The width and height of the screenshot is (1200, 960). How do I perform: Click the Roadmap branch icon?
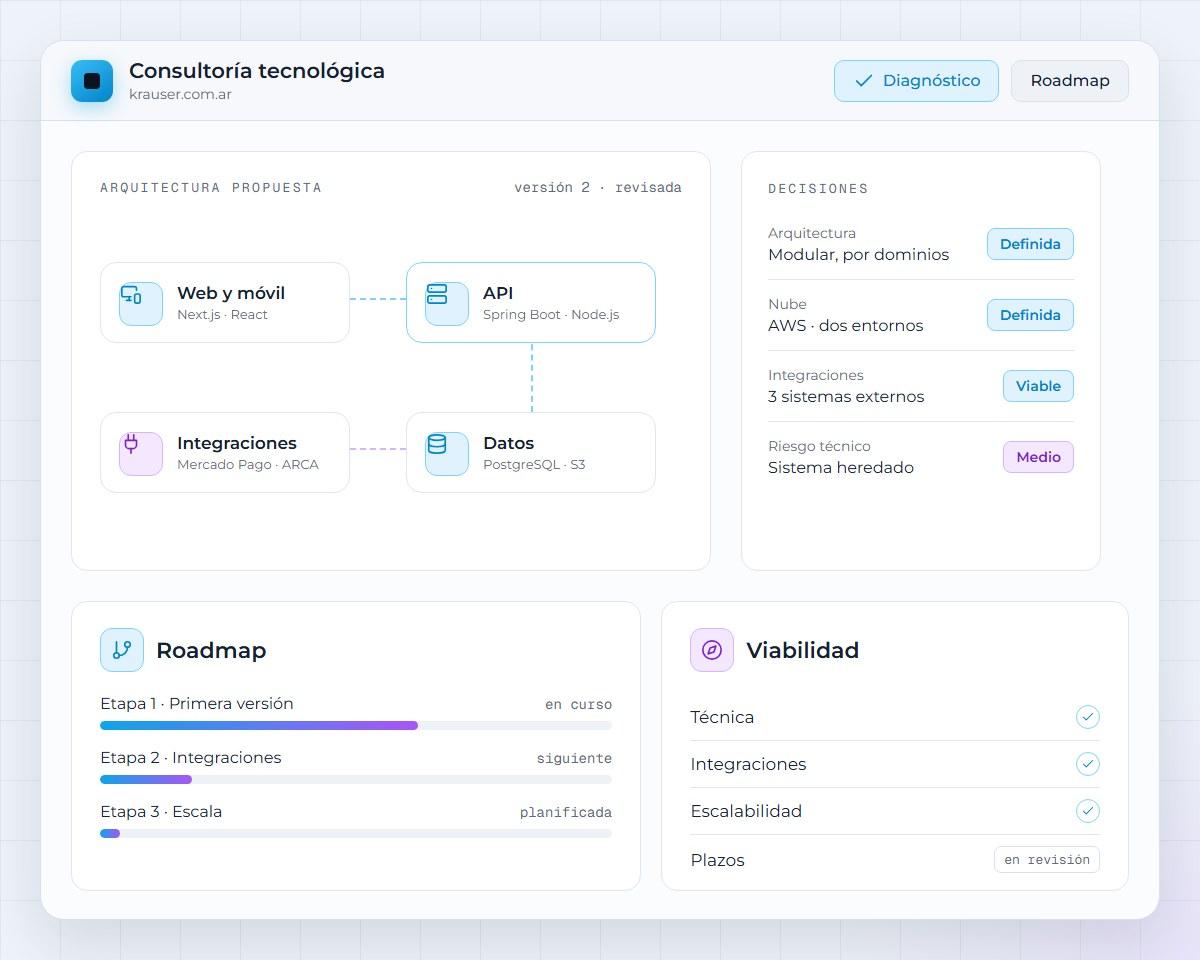[x=122, y=650]
